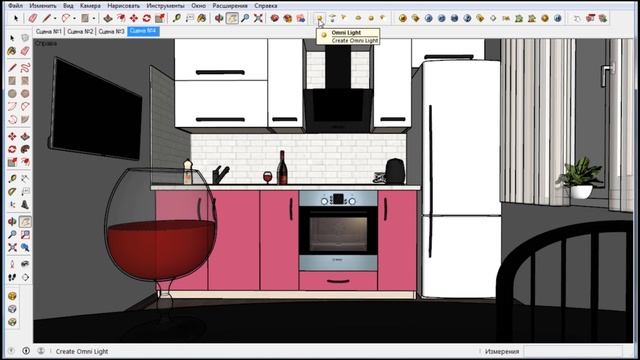
Task: Click Zoom Extents in top toolbar
Action: [258, 18]
